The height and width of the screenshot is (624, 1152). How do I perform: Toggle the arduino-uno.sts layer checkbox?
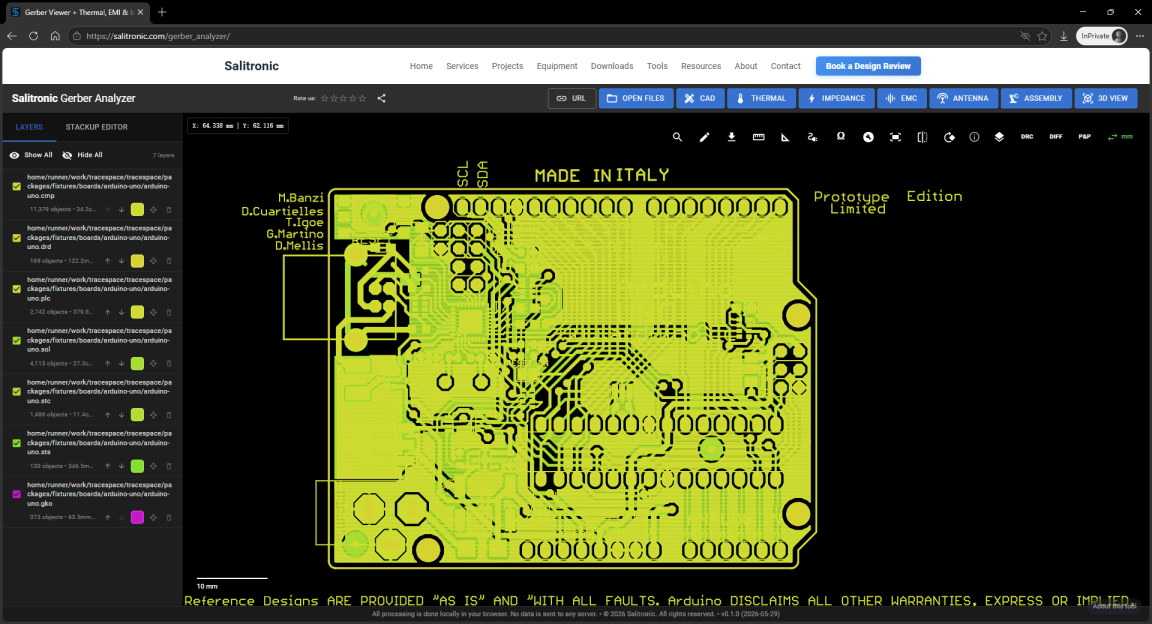point(17,443)
